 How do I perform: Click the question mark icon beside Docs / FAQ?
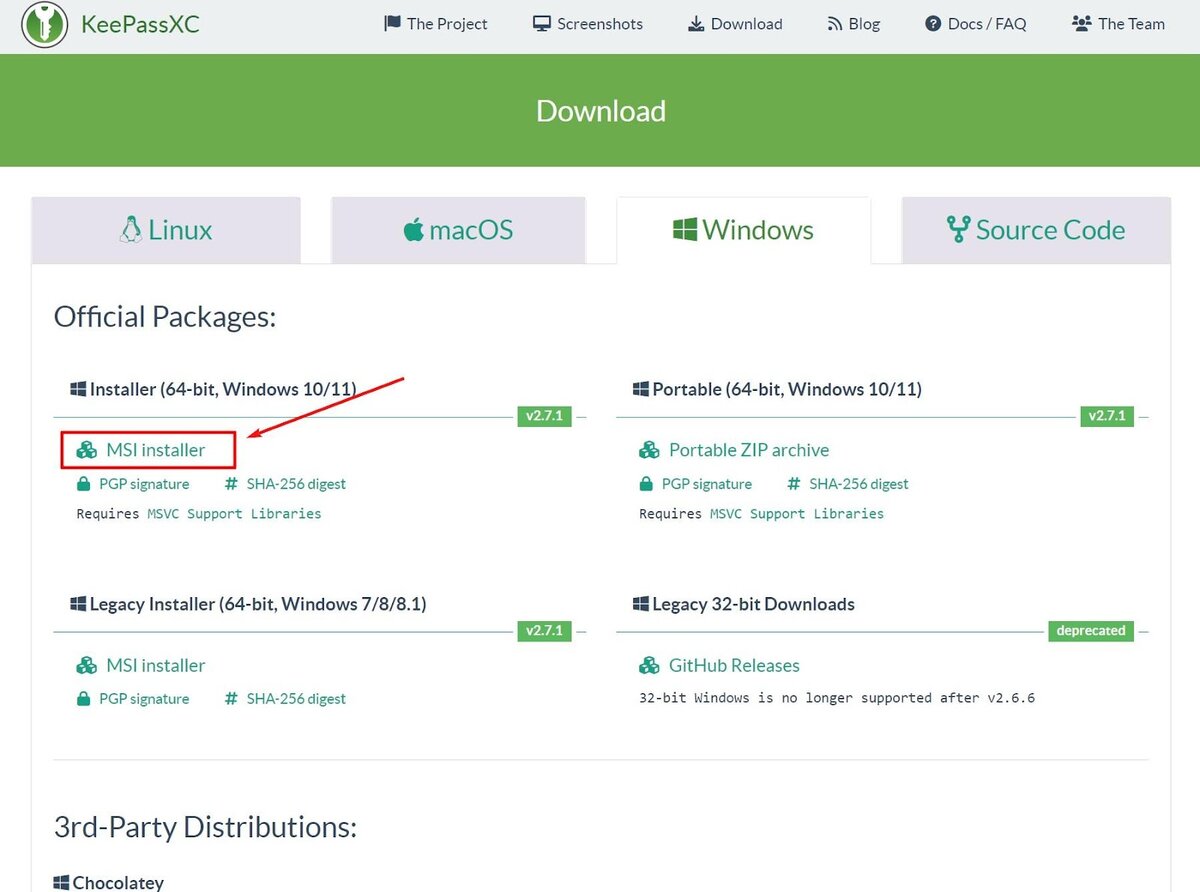coord(933,23)
